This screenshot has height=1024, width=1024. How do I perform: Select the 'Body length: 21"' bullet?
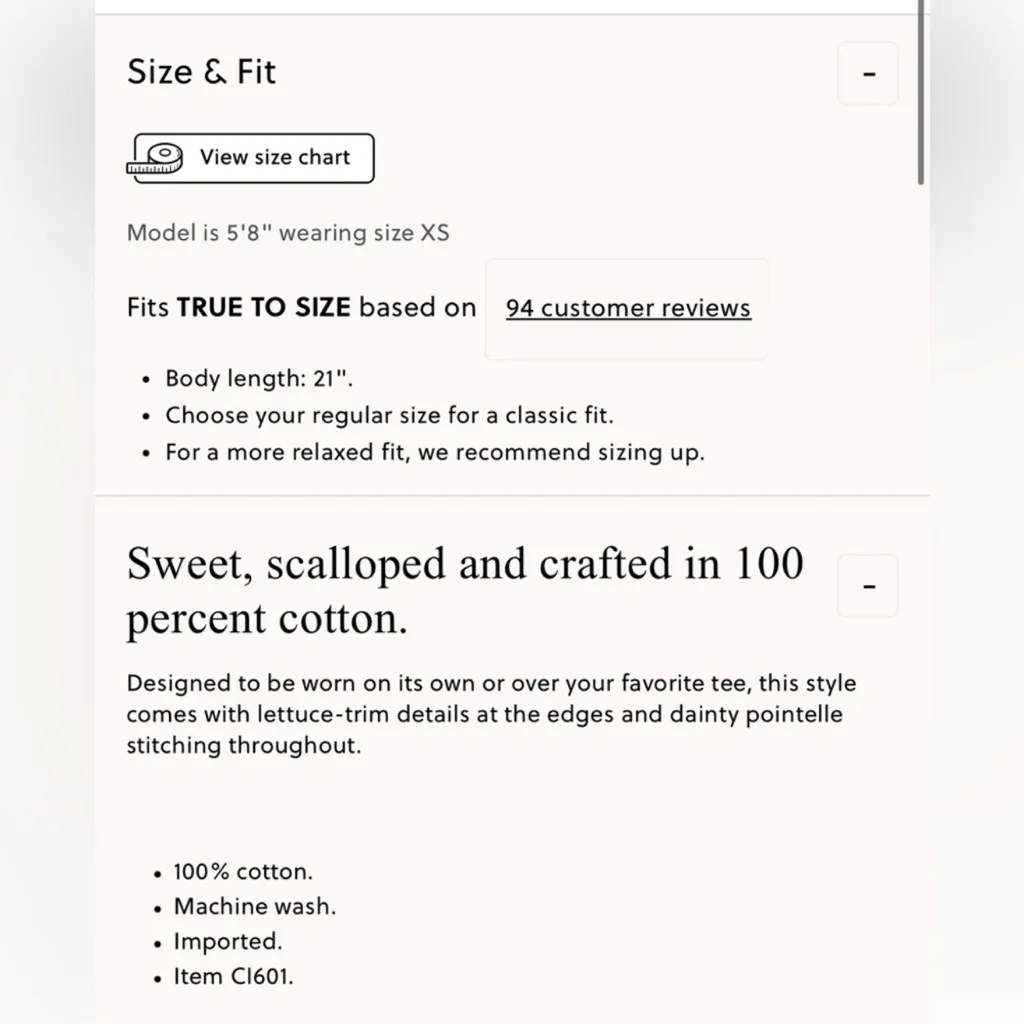[258, 378]
